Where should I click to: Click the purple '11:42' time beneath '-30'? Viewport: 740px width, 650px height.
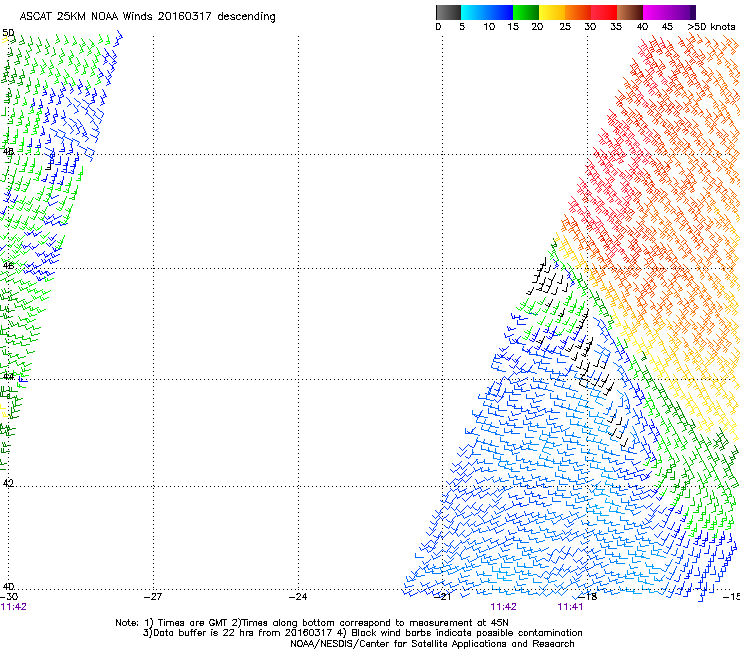click(13, 607)
